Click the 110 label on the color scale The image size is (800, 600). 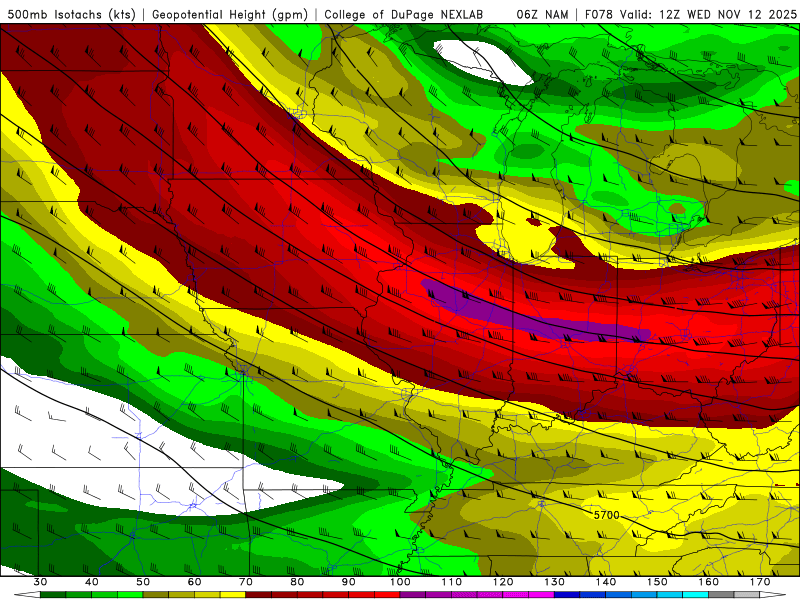point(452,582)
